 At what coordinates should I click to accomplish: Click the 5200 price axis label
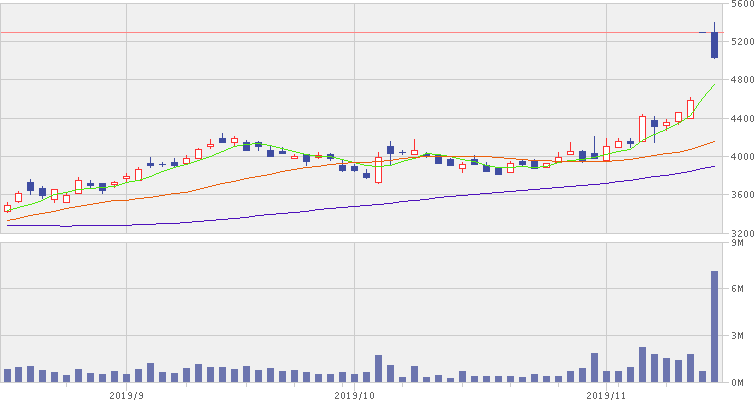pyautogui.click(x=740, y=42)
